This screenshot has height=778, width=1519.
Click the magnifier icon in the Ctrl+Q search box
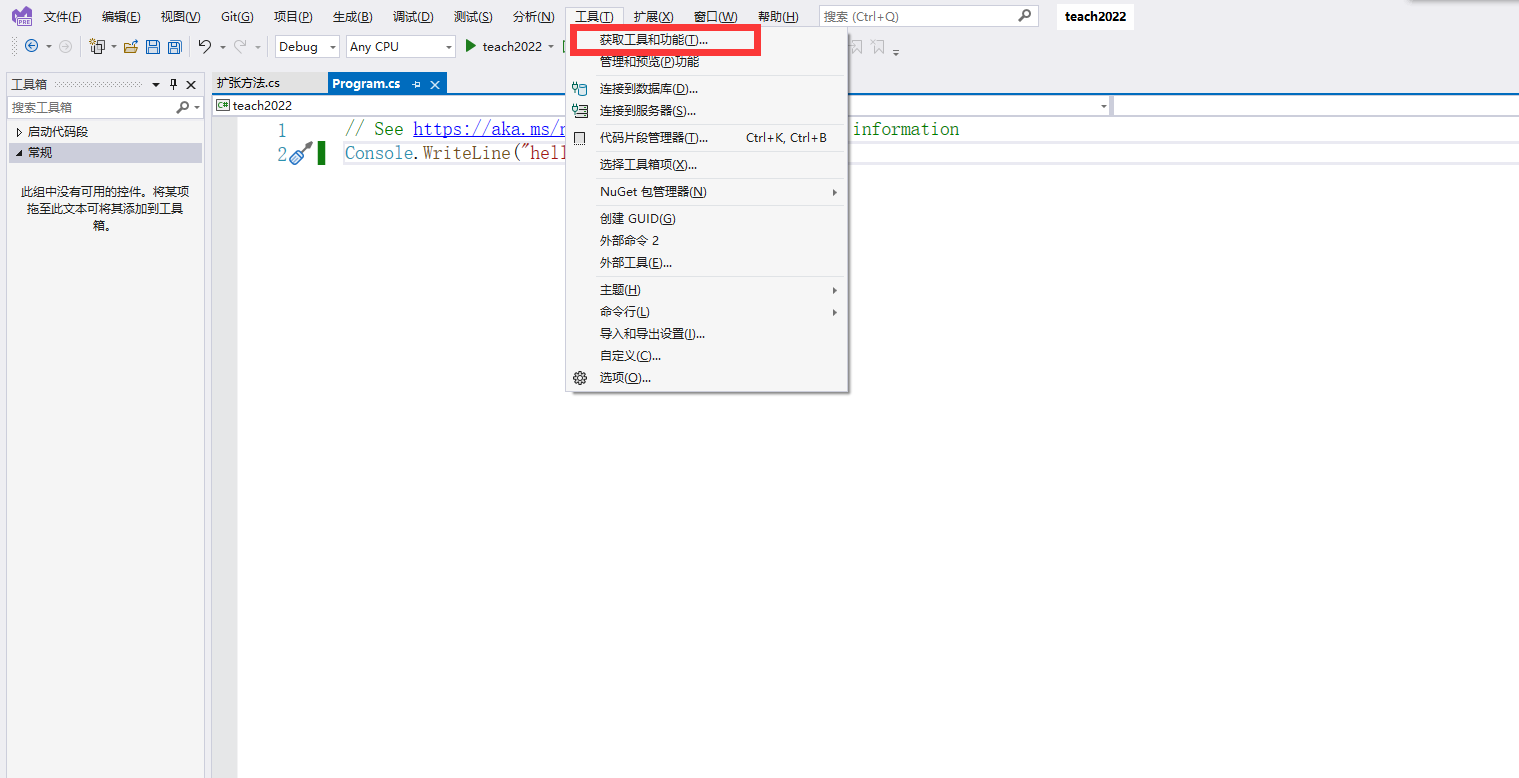(x=1024, y=16)
